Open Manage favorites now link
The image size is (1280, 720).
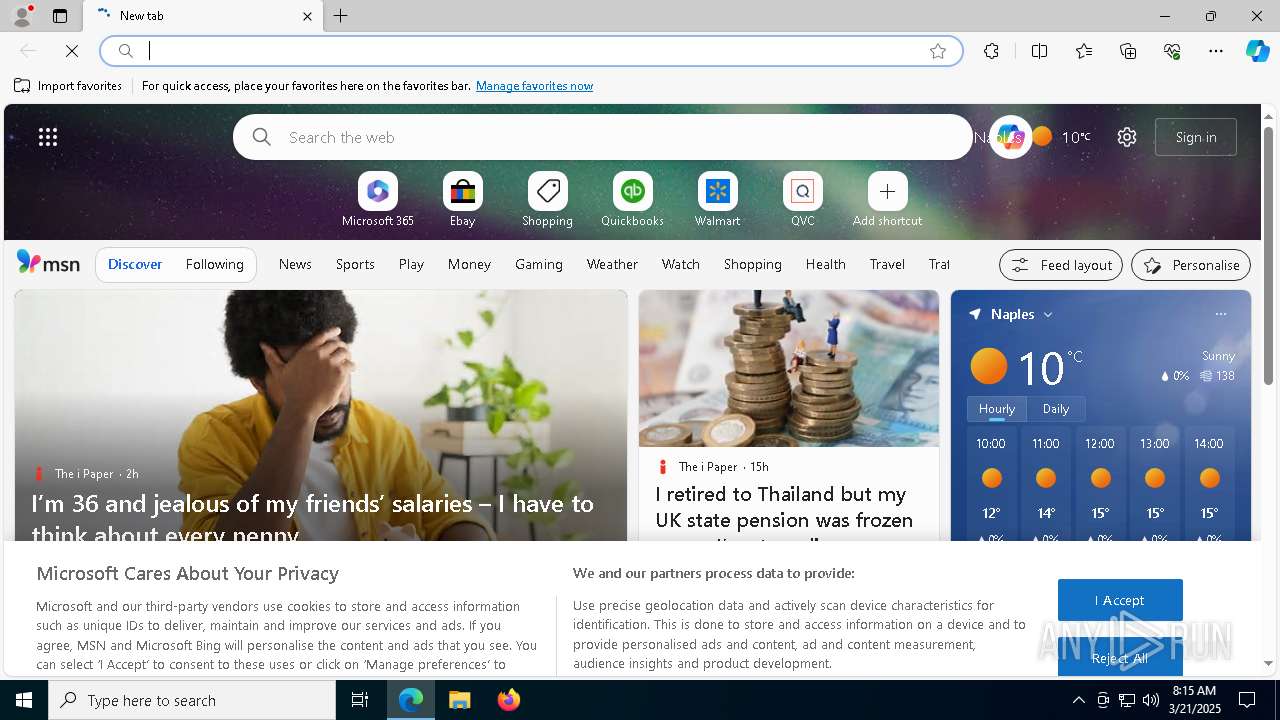pos(534,86)
